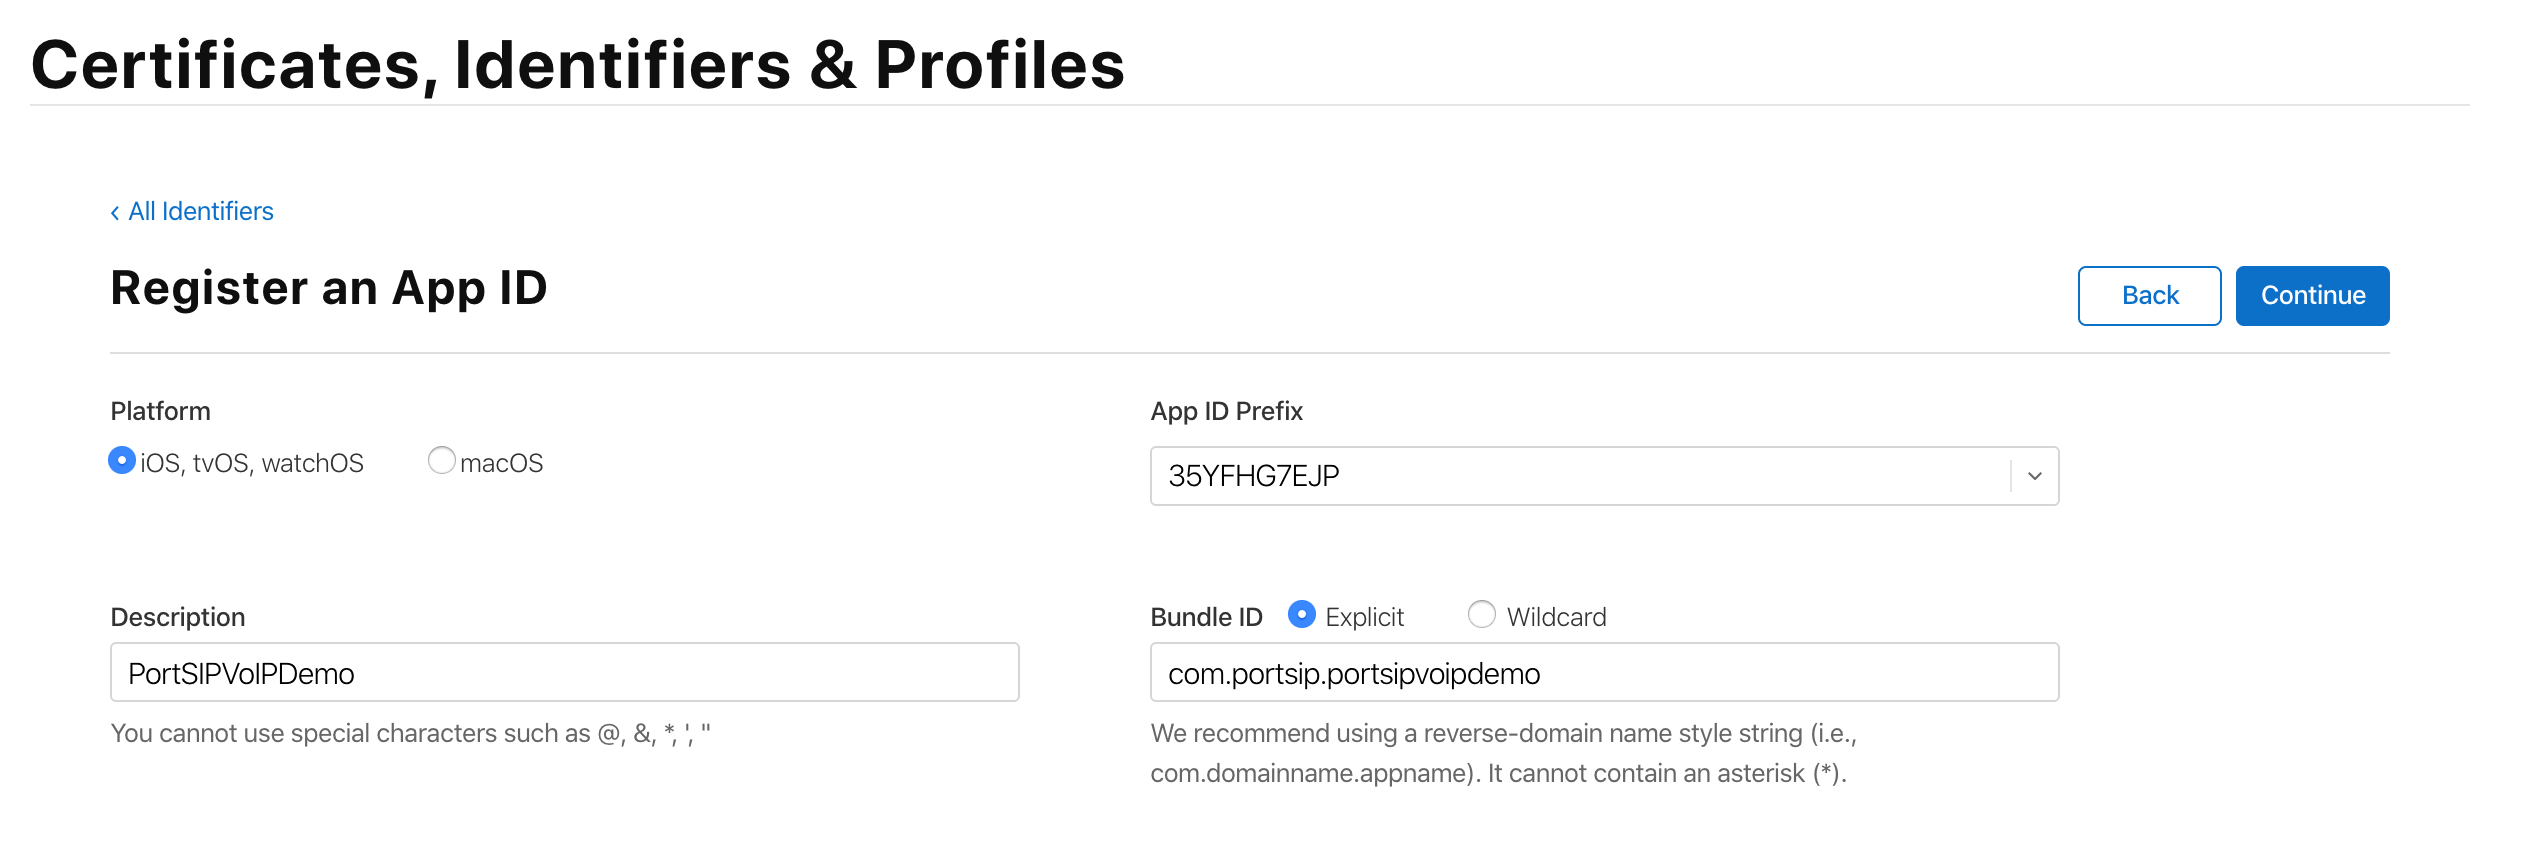Click the Platform label
The height and width of the screenshot is (854, 2542).
(x=160, y=411)
